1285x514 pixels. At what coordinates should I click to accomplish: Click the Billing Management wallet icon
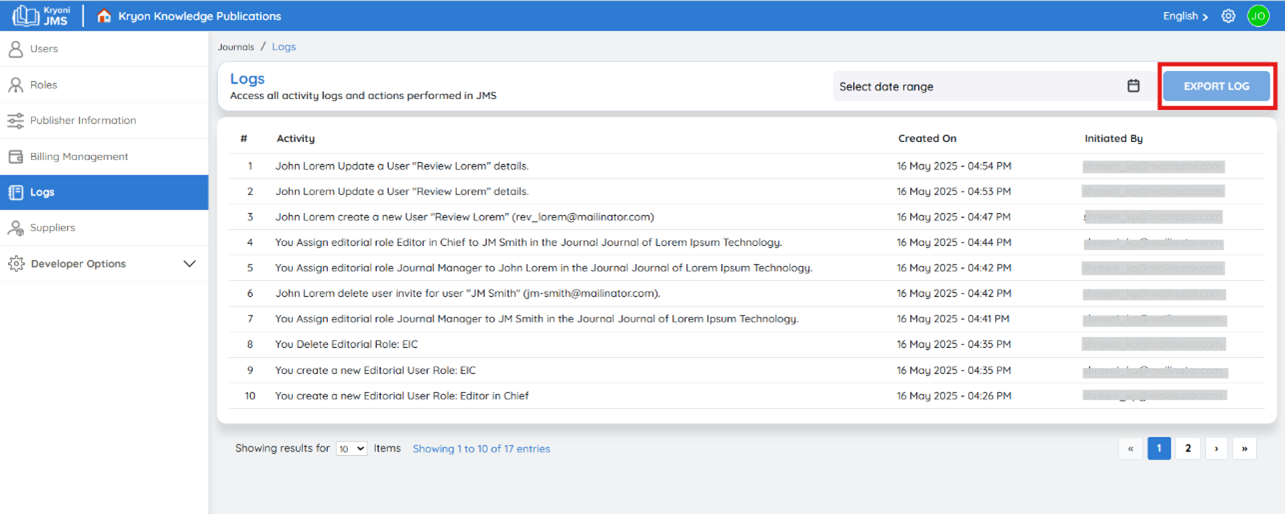tap(15, 156)
